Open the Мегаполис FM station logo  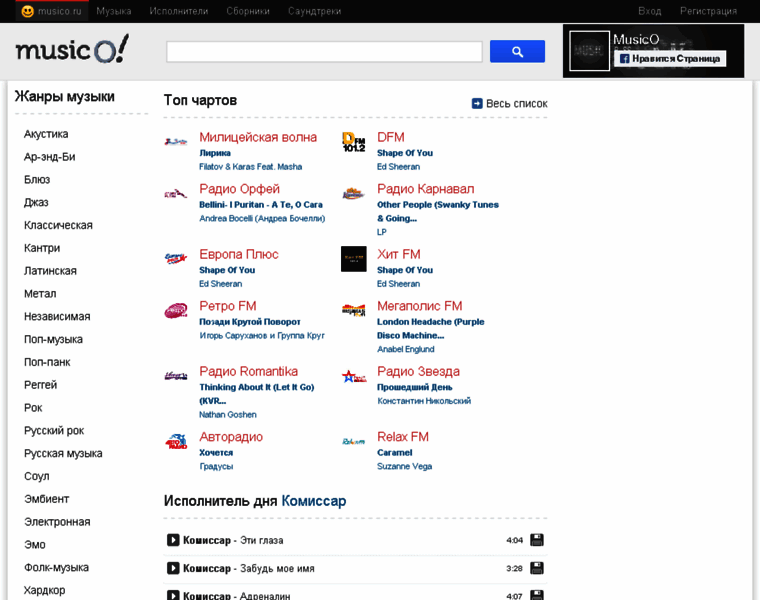pyautogui.click(x=354, y=311)
